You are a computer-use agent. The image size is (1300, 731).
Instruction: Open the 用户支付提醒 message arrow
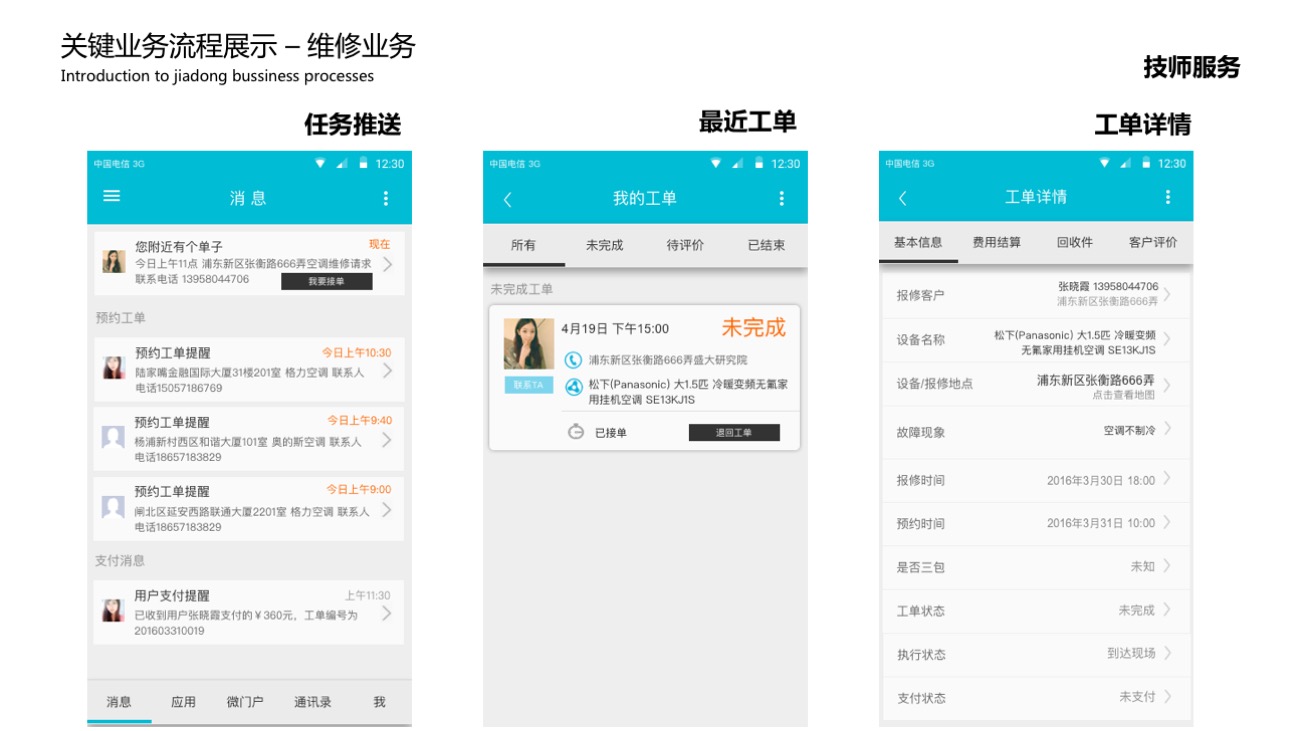tap(387, 614)
